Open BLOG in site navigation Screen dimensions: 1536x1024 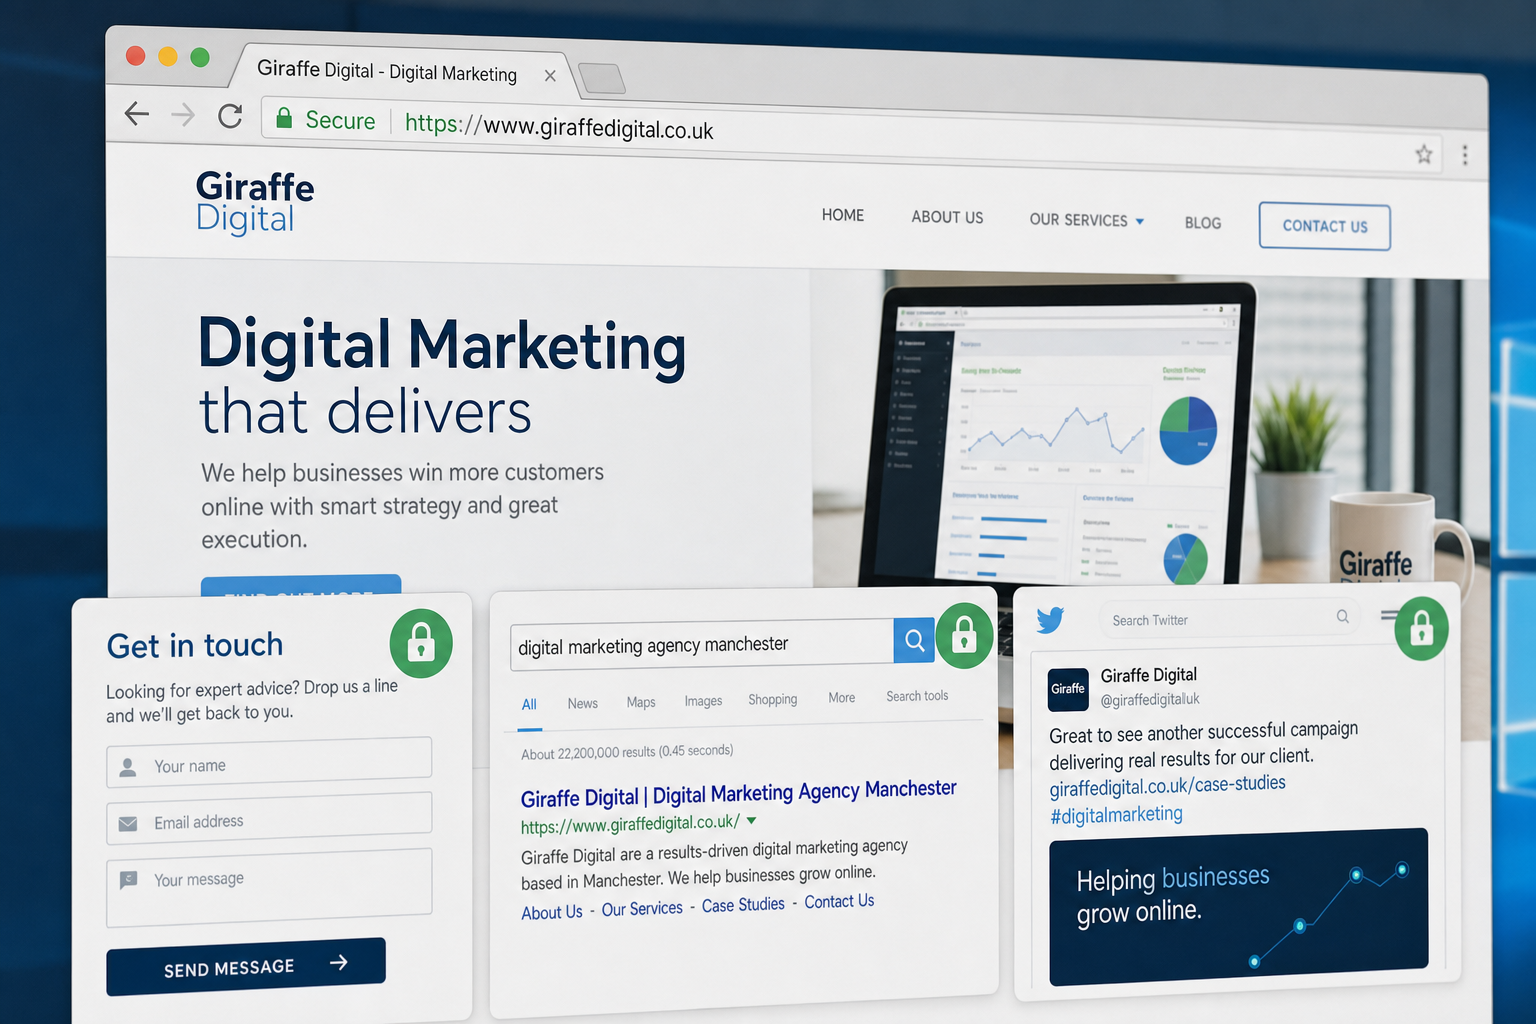(x=1203, y=223)
